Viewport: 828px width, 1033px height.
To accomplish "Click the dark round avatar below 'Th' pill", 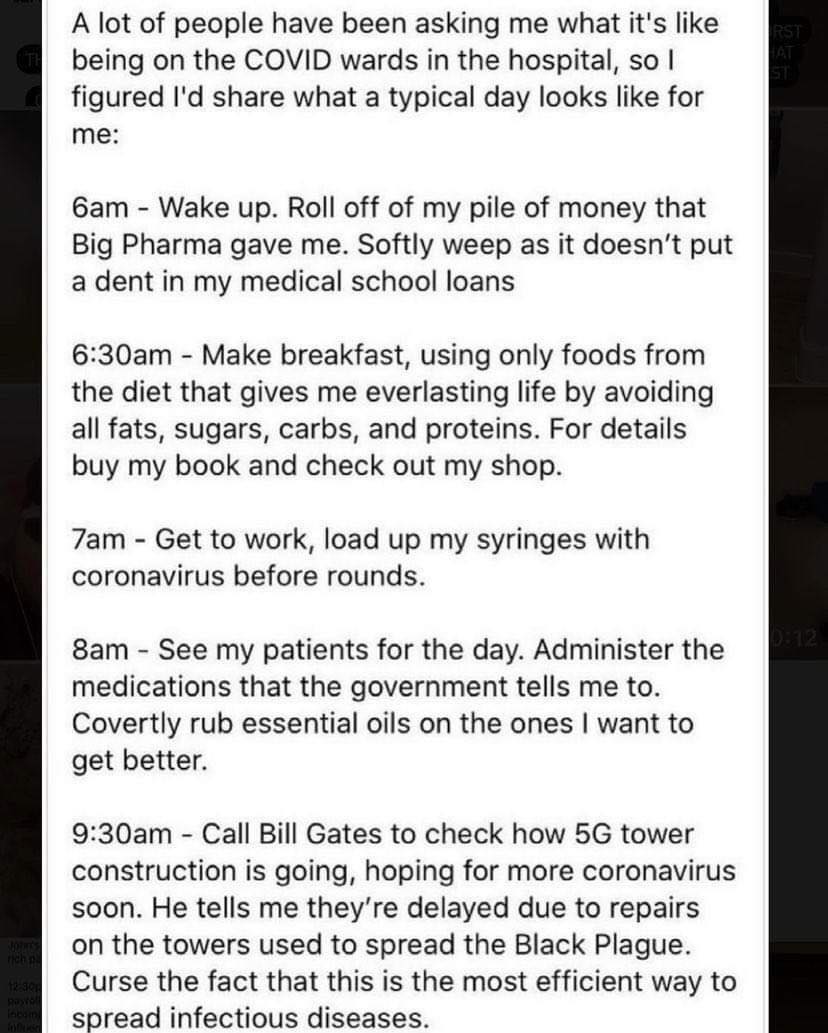I will click(x=34, y=99).
